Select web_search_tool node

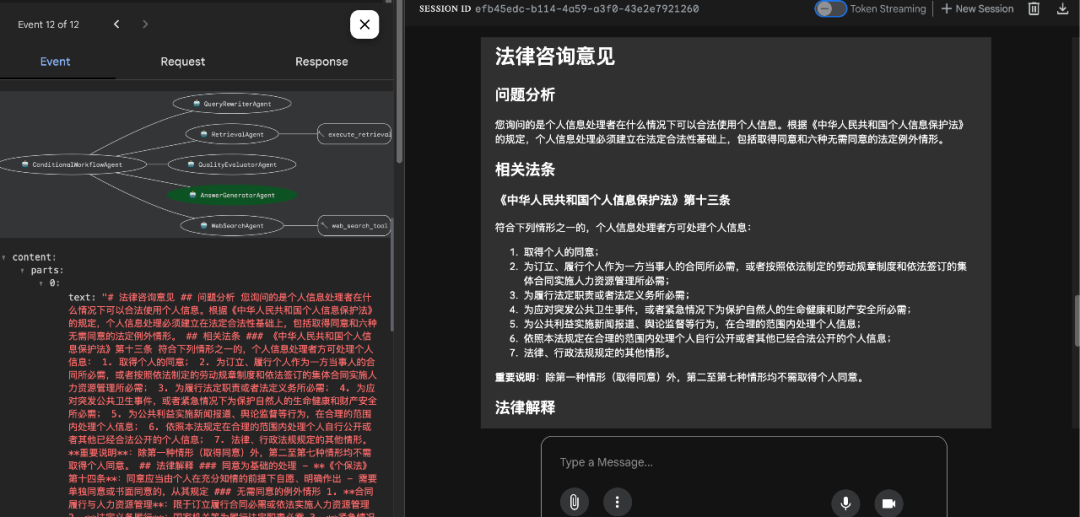pyautogui.click(x=355, y=225)
